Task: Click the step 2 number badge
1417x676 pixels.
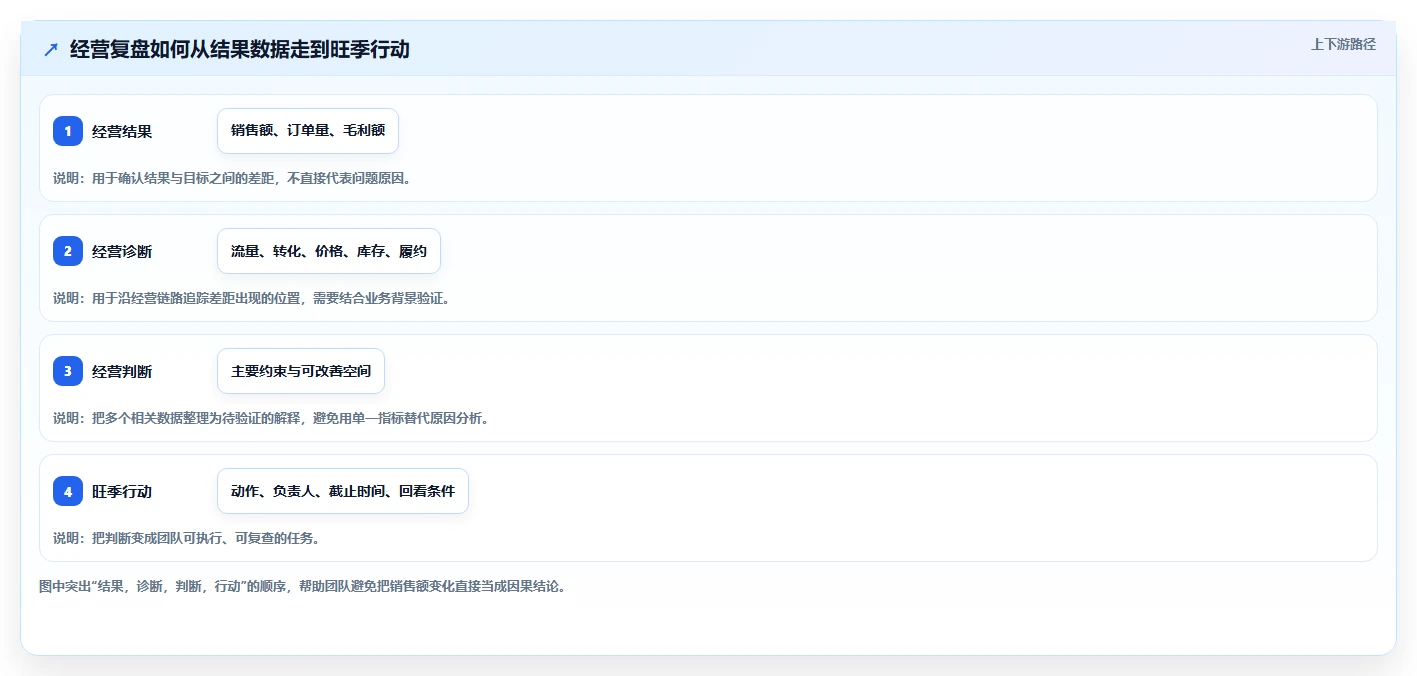Action: 68,251
